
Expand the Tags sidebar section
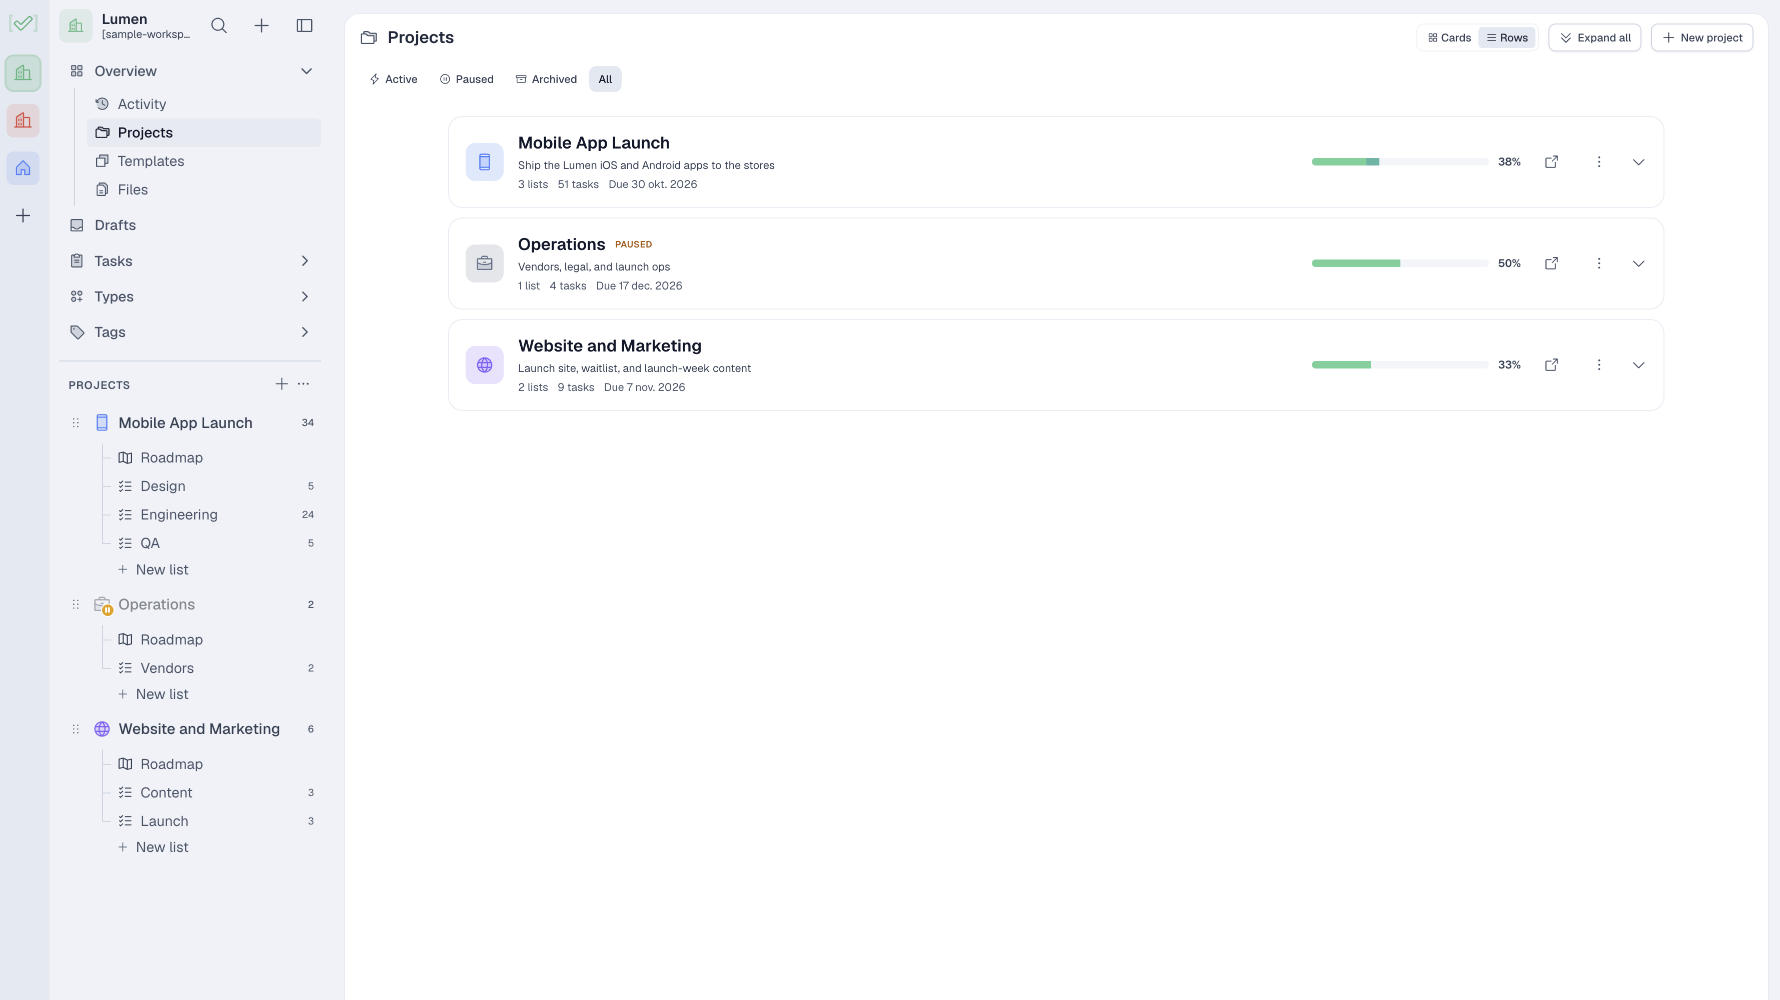(x=305, y=332)
